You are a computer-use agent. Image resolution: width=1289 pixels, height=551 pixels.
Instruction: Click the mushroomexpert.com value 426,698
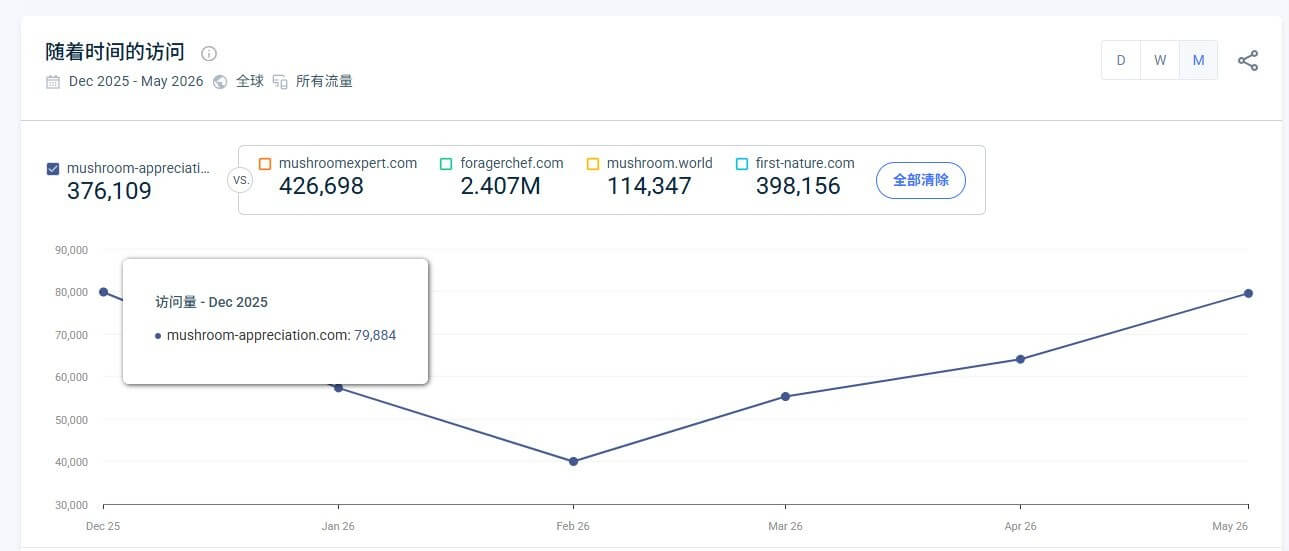(x=321, y=186)
